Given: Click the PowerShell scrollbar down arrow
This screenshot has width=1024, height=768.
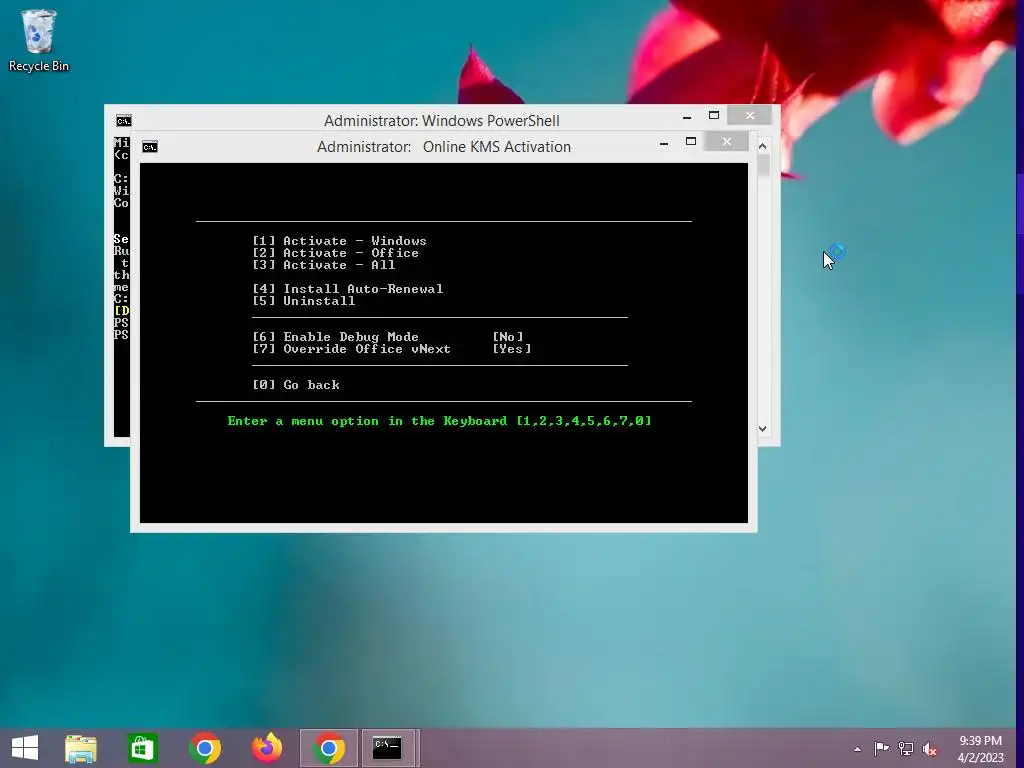Looking at the screenshot, I should pyautogui.click(x=763, y=429).
